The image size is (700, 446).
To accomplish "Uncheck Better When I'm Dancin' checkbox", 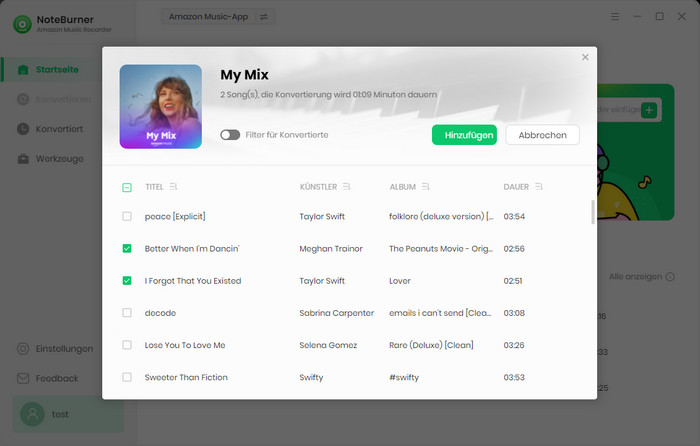I will [x=127, y=249].
